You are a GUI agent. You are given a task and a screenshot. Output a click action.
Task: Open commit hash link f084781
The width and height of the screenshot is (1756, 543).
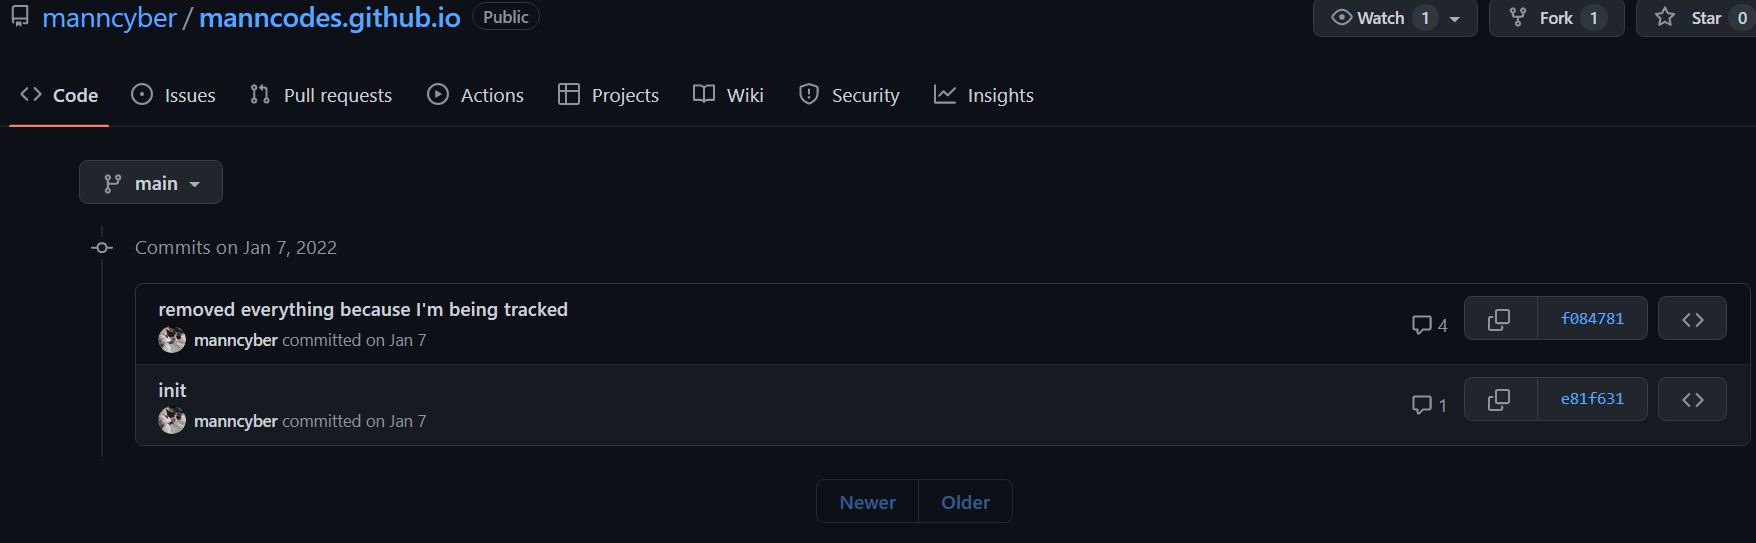pyautogui.click(x=1592, y=319)
